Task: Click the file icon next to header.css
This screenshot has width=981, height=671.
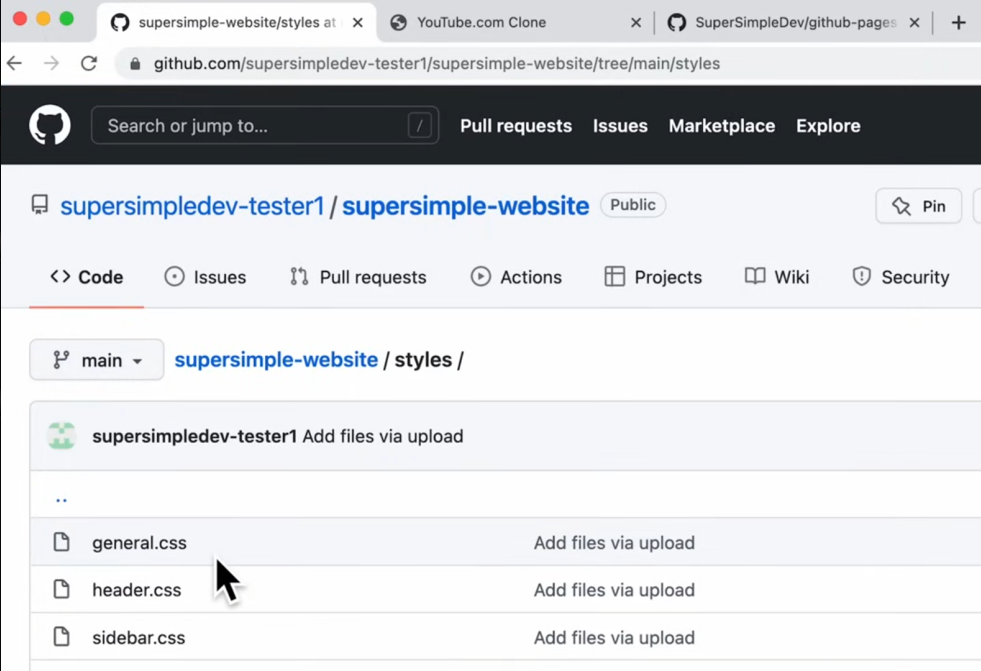Action: point(61,589)
